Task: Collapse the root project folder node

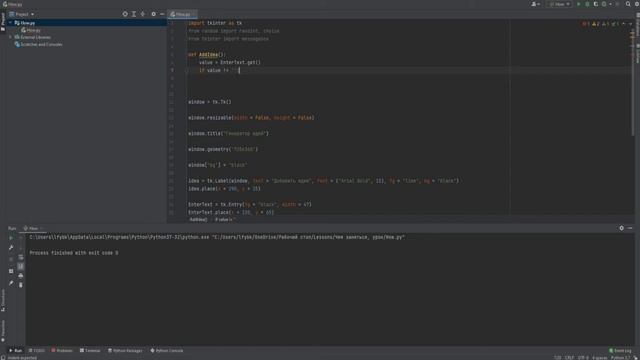Action: pyautogui.click(x=10, y=23)
